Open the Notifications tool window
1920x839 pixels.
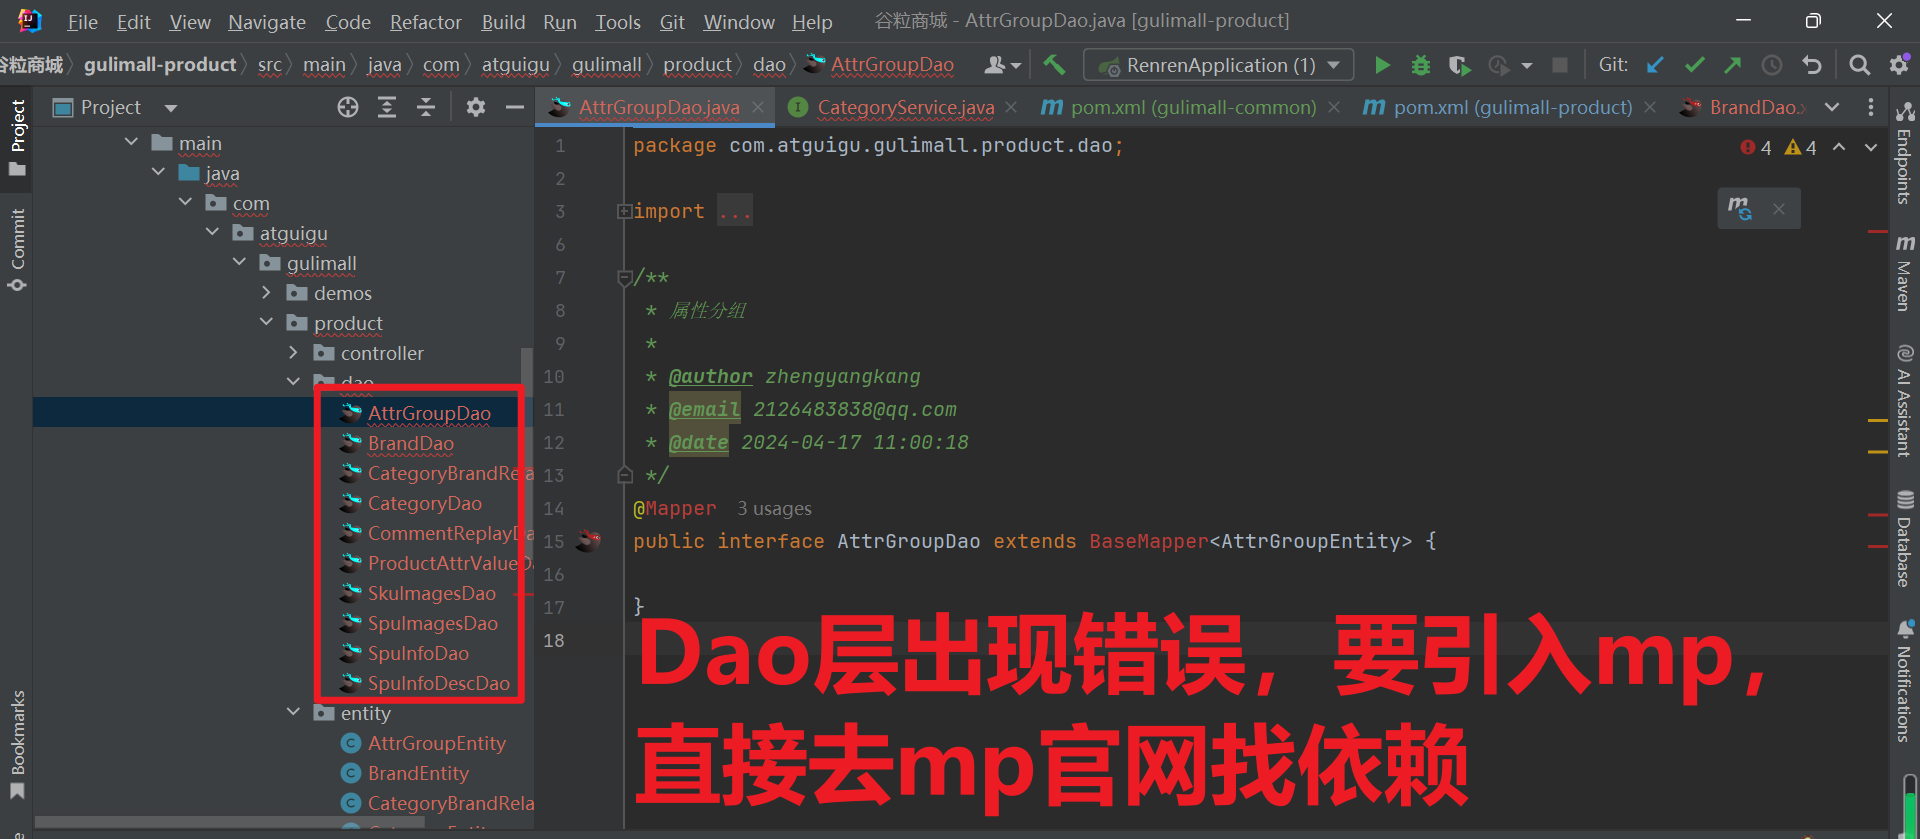point(1905,681)
